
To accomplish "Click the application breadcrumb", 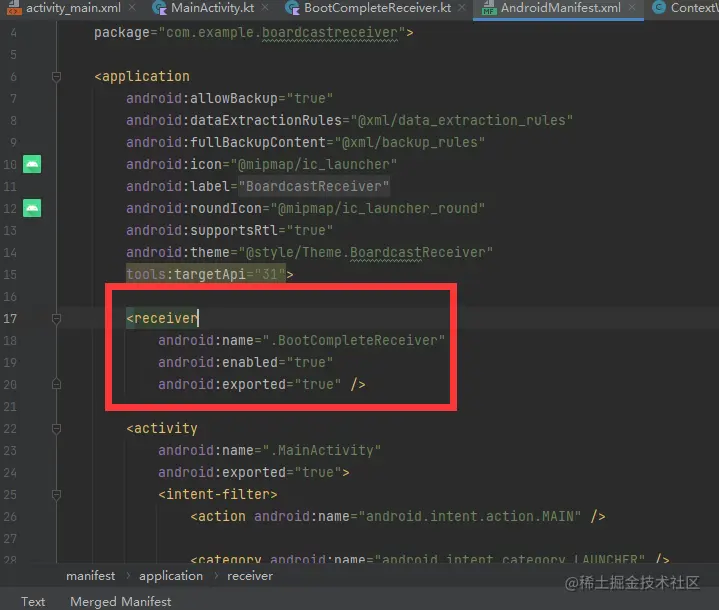I will click(171, 576).
